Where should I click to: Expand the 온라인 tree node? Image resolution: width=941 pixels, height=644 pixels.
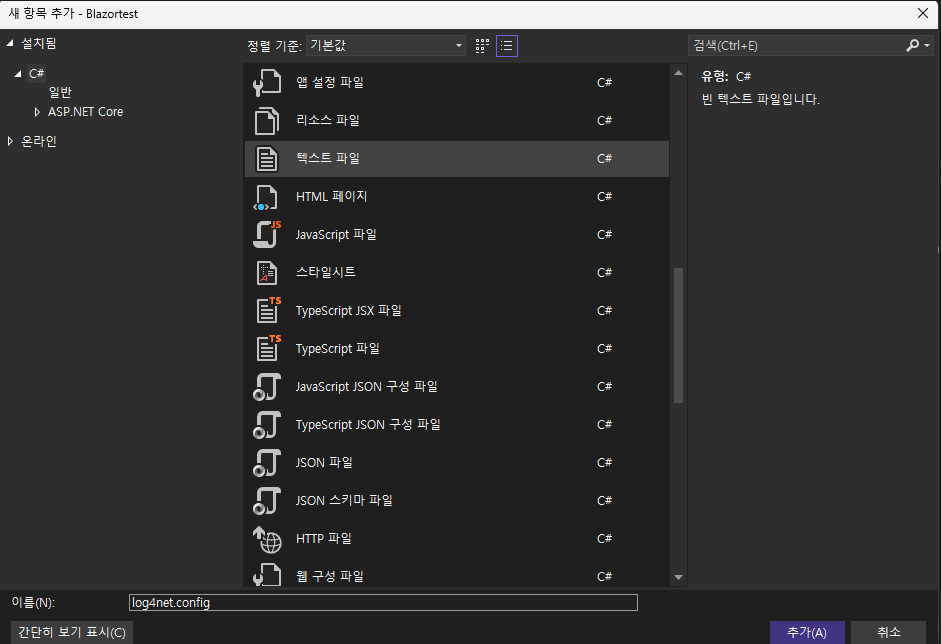coord(10,141)
